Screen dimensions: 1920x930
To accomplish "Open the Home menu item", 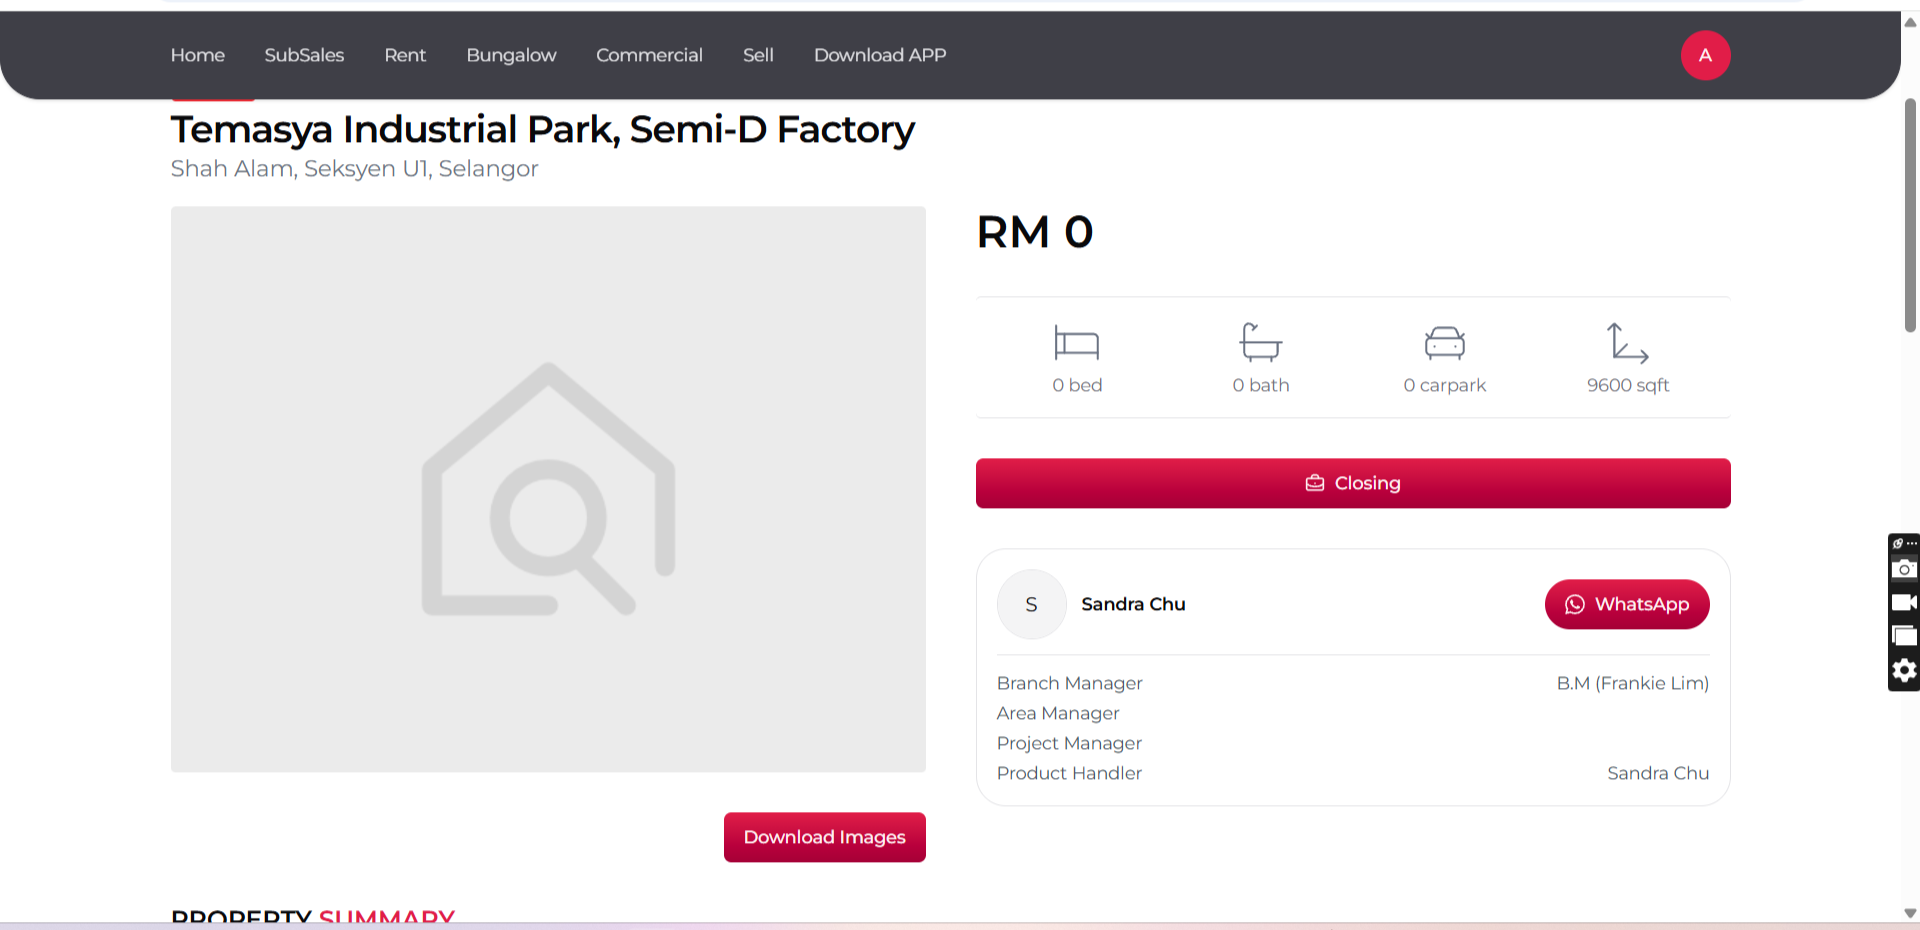I will [x=198, y=55].
